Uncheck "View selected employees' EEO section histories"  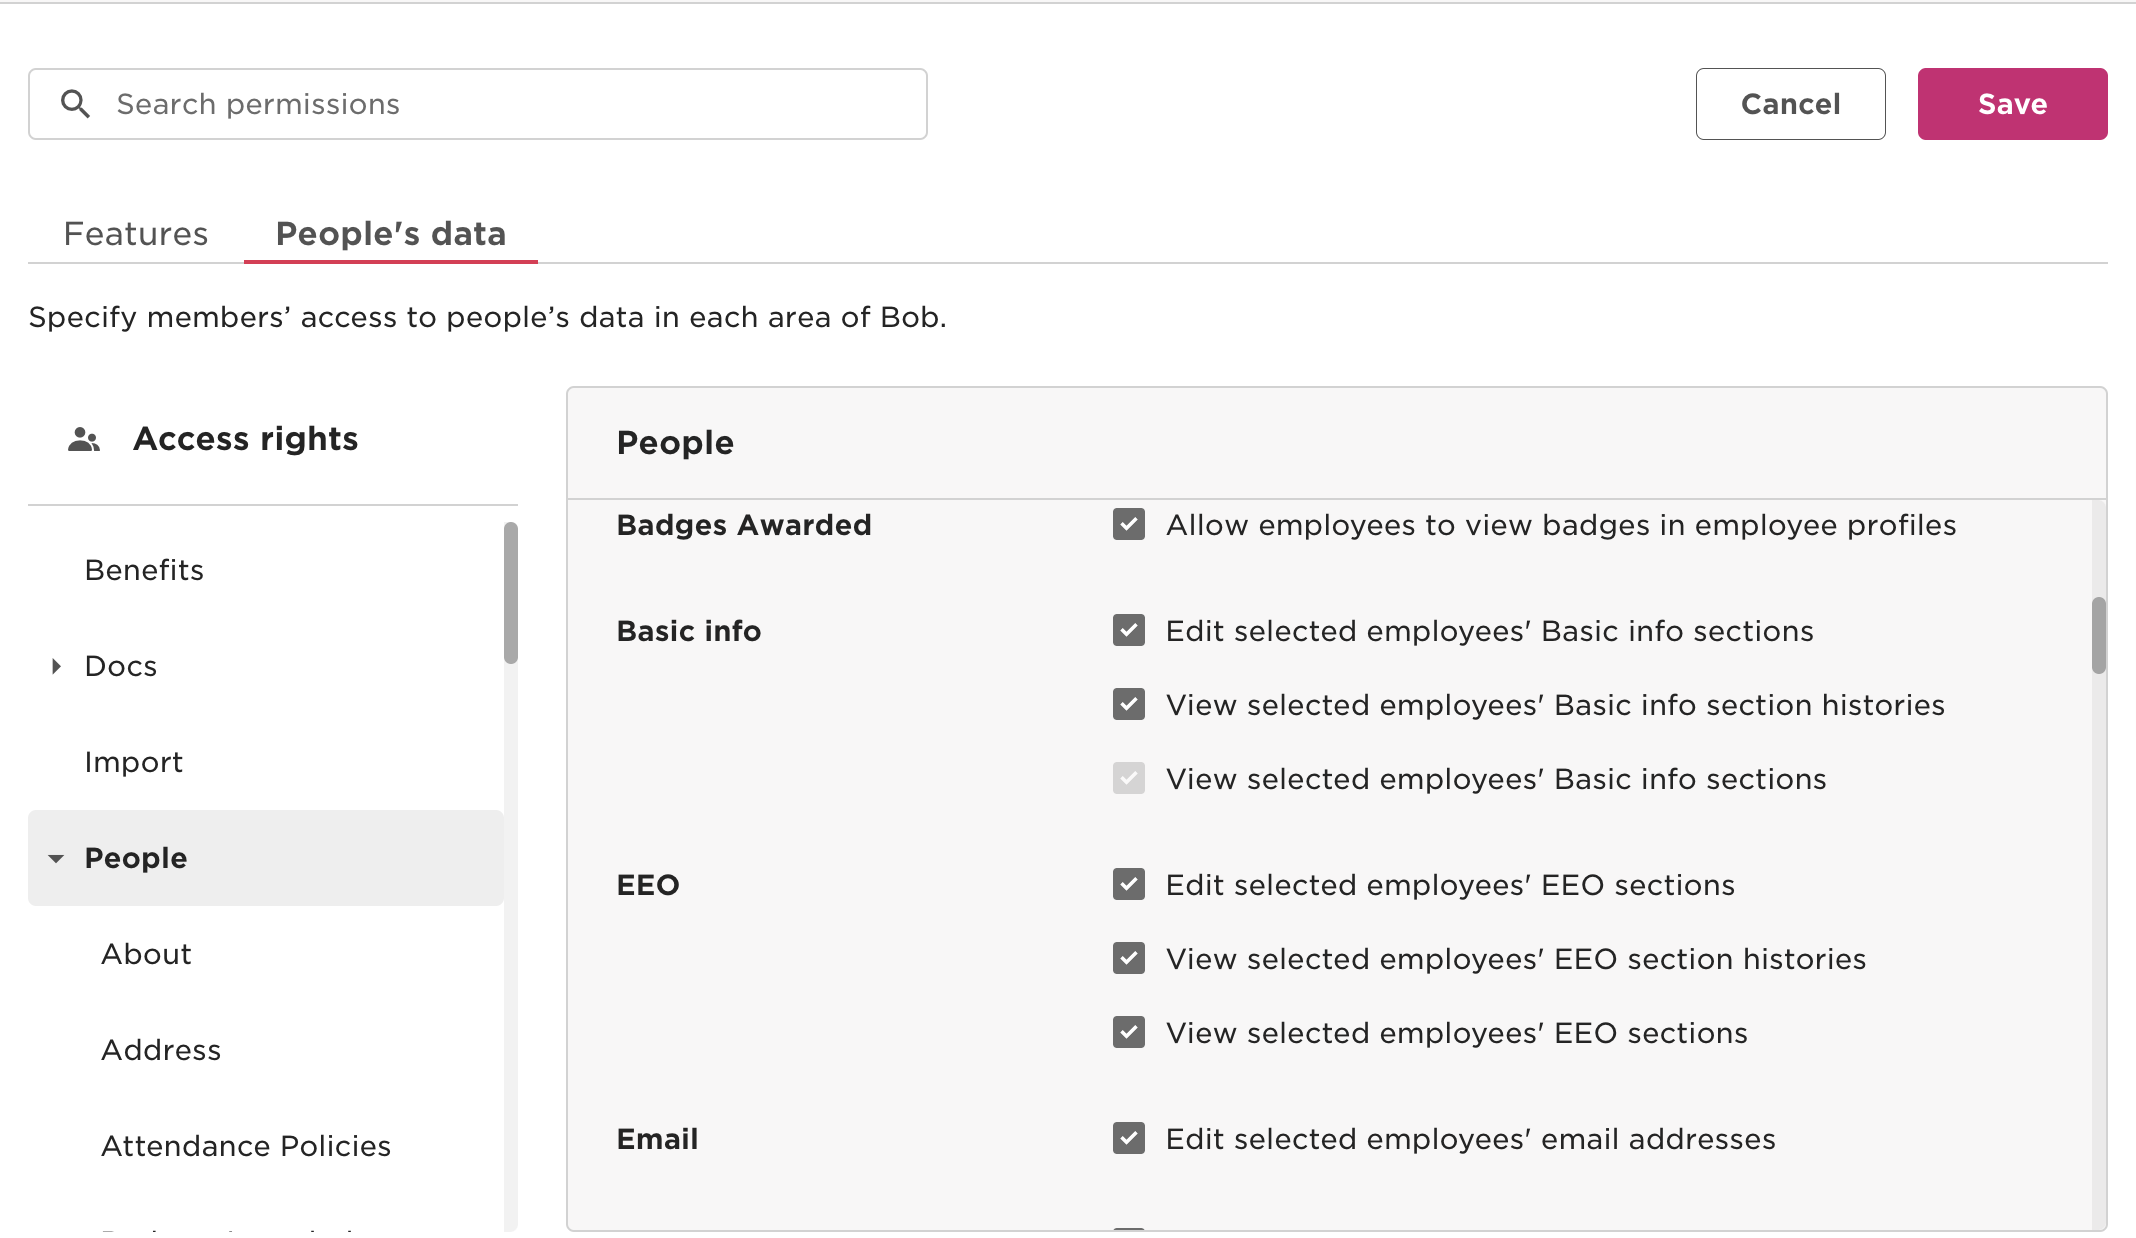click(1127, 959)
